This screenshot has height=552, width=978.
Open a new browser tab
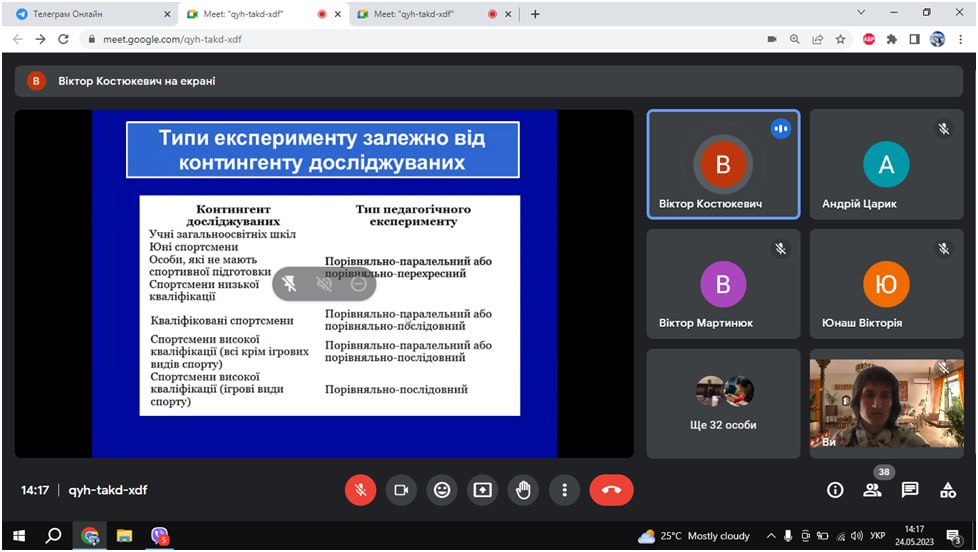click(x=535, y=14)
